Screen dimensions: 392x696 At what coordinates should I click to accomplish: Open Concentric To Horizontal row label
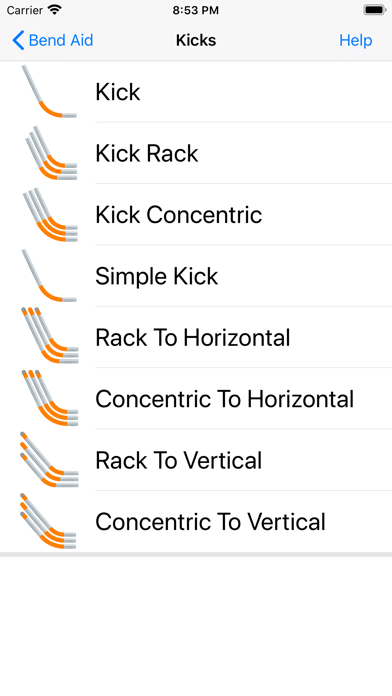point(225,399)
